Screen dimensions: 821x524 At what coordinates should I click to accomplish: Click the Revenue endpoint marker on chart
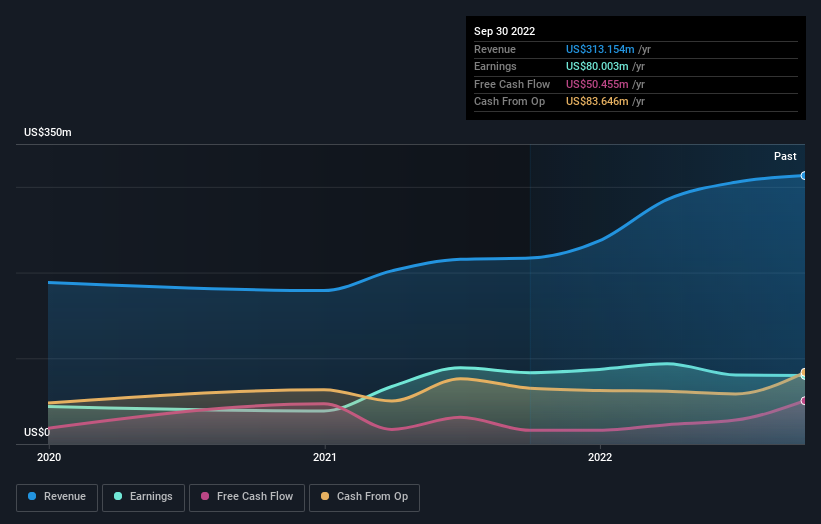(x=804, y=175)
